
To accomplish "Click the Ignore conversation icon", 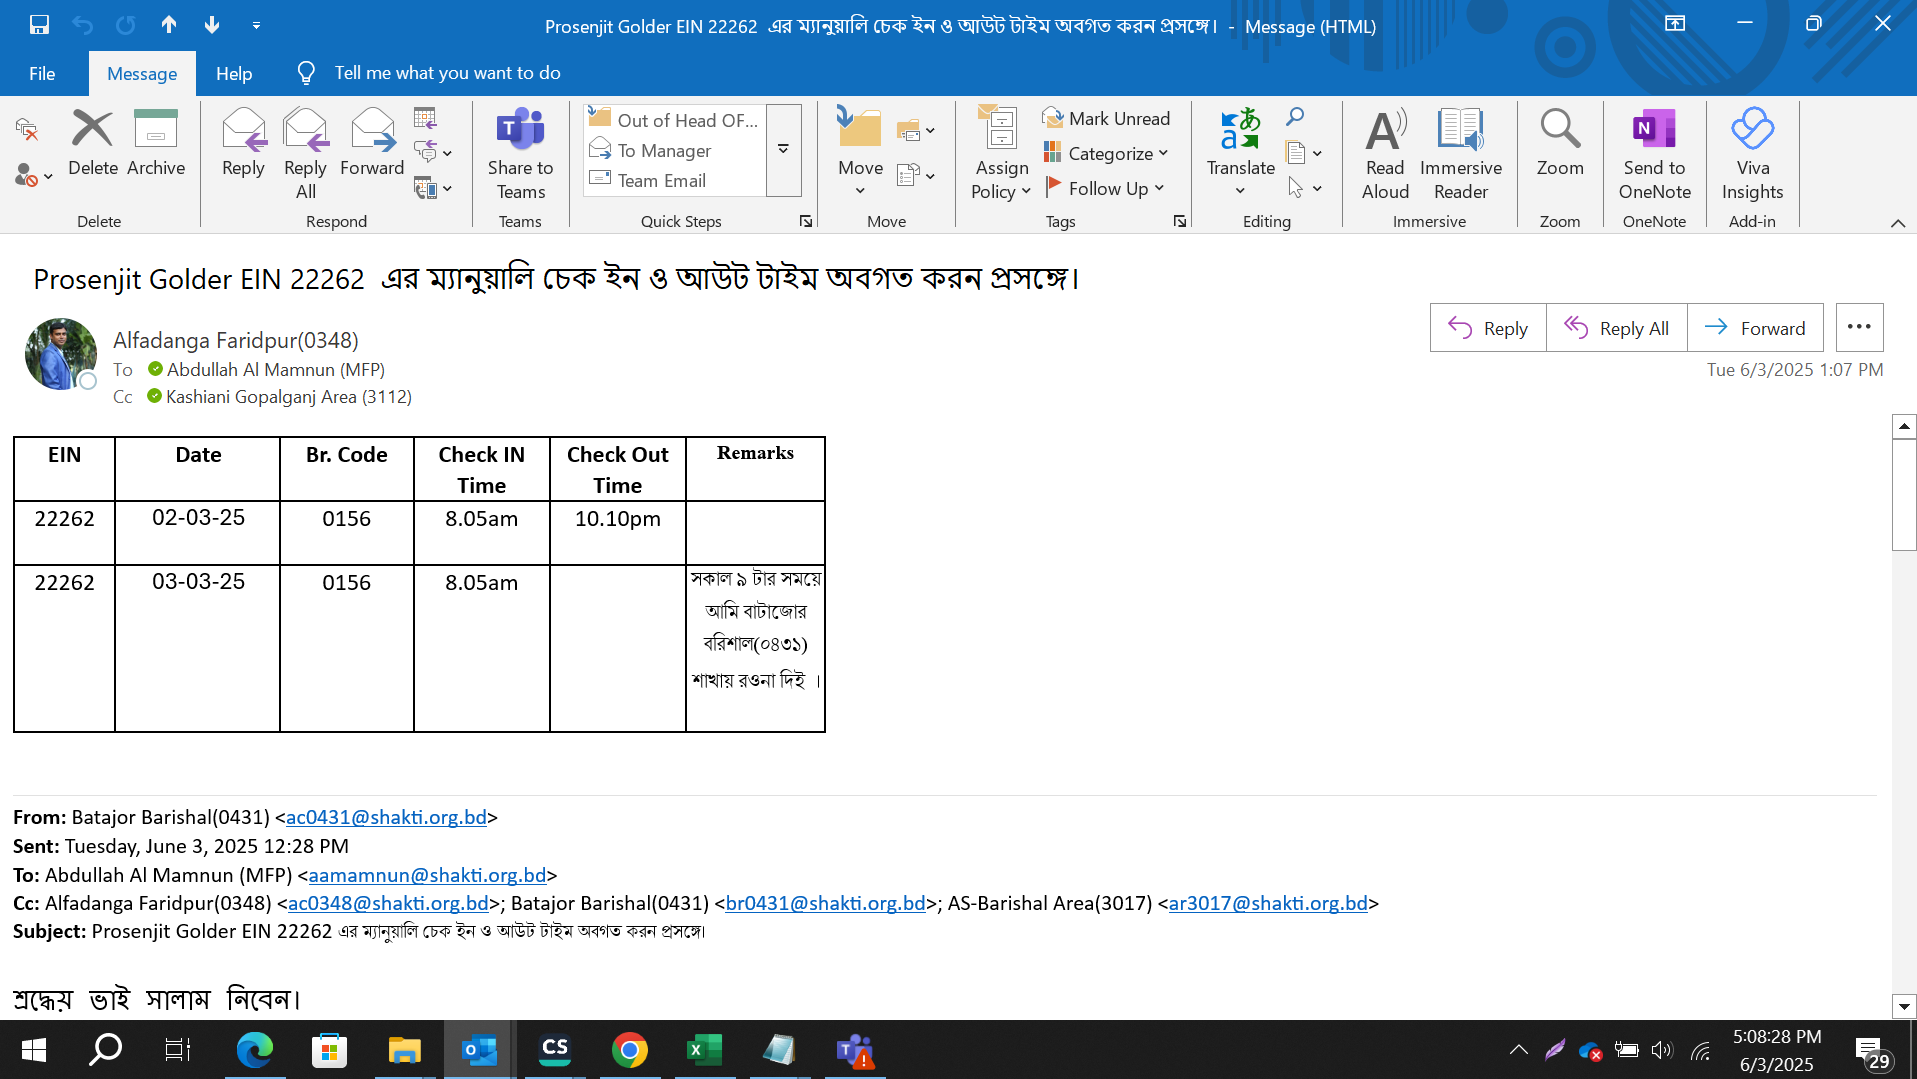I will 27,129.
